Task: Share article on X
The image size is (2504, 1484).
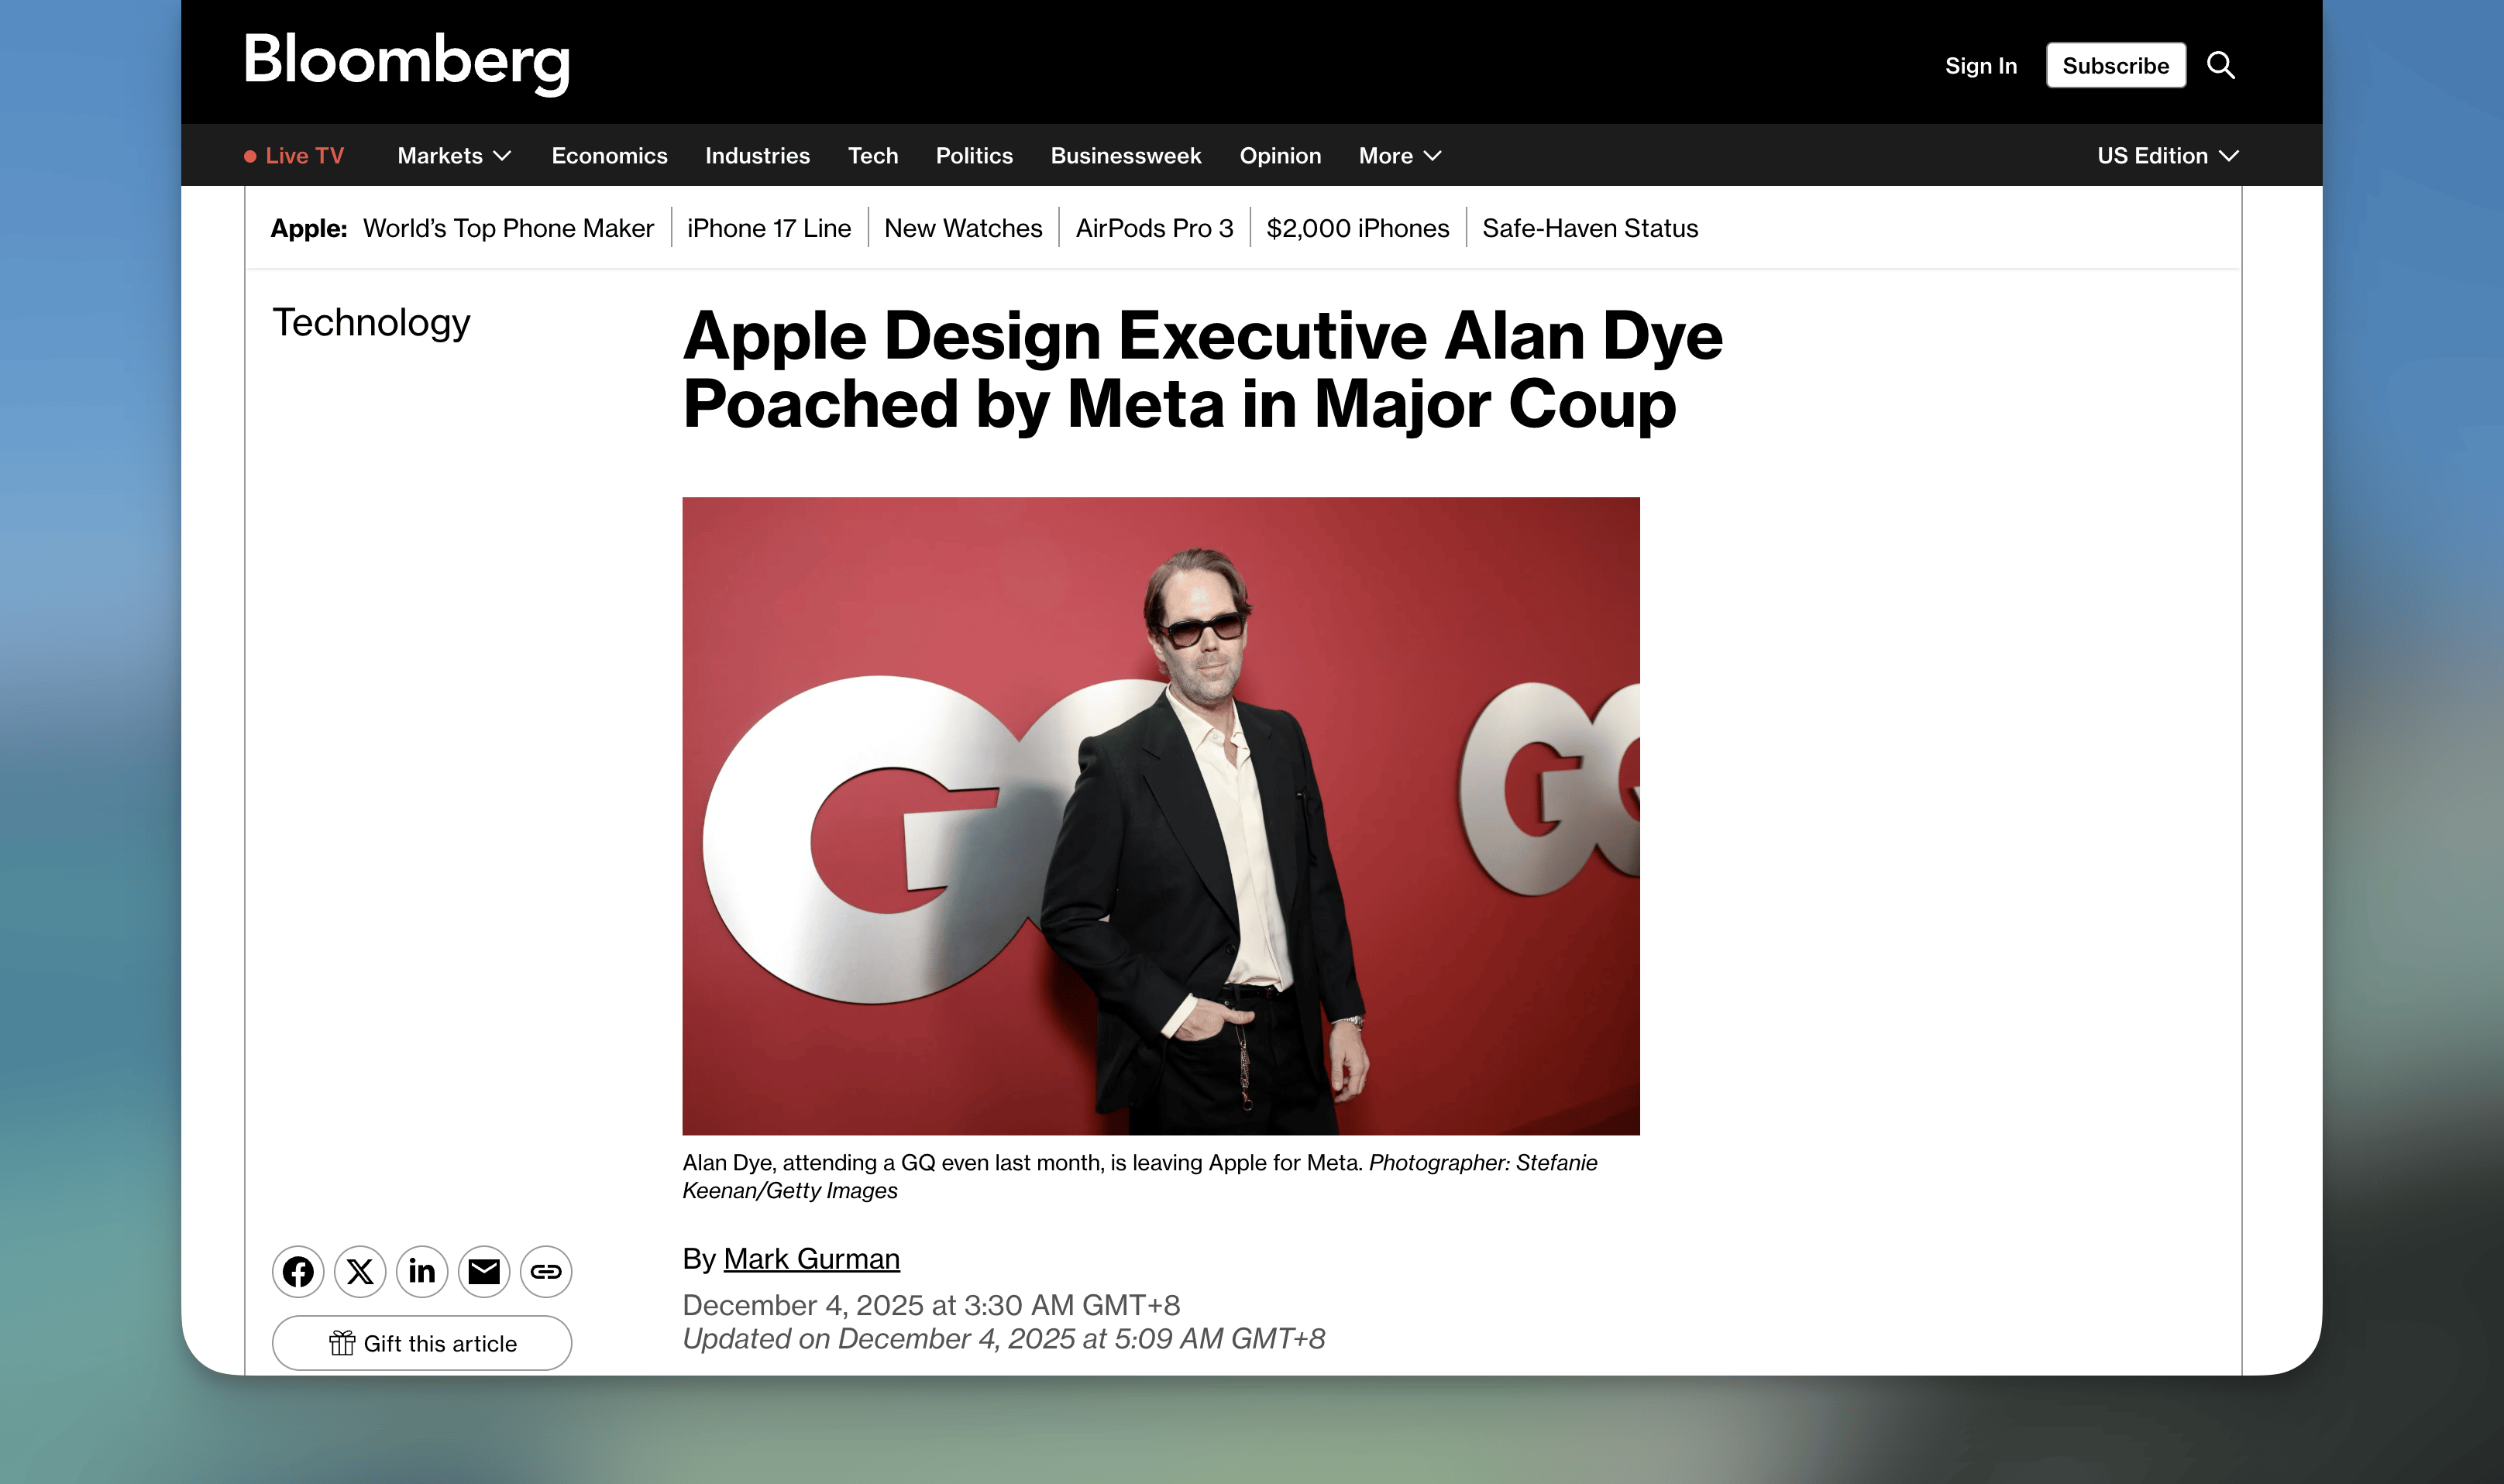Action: (x=360, y=1271)
